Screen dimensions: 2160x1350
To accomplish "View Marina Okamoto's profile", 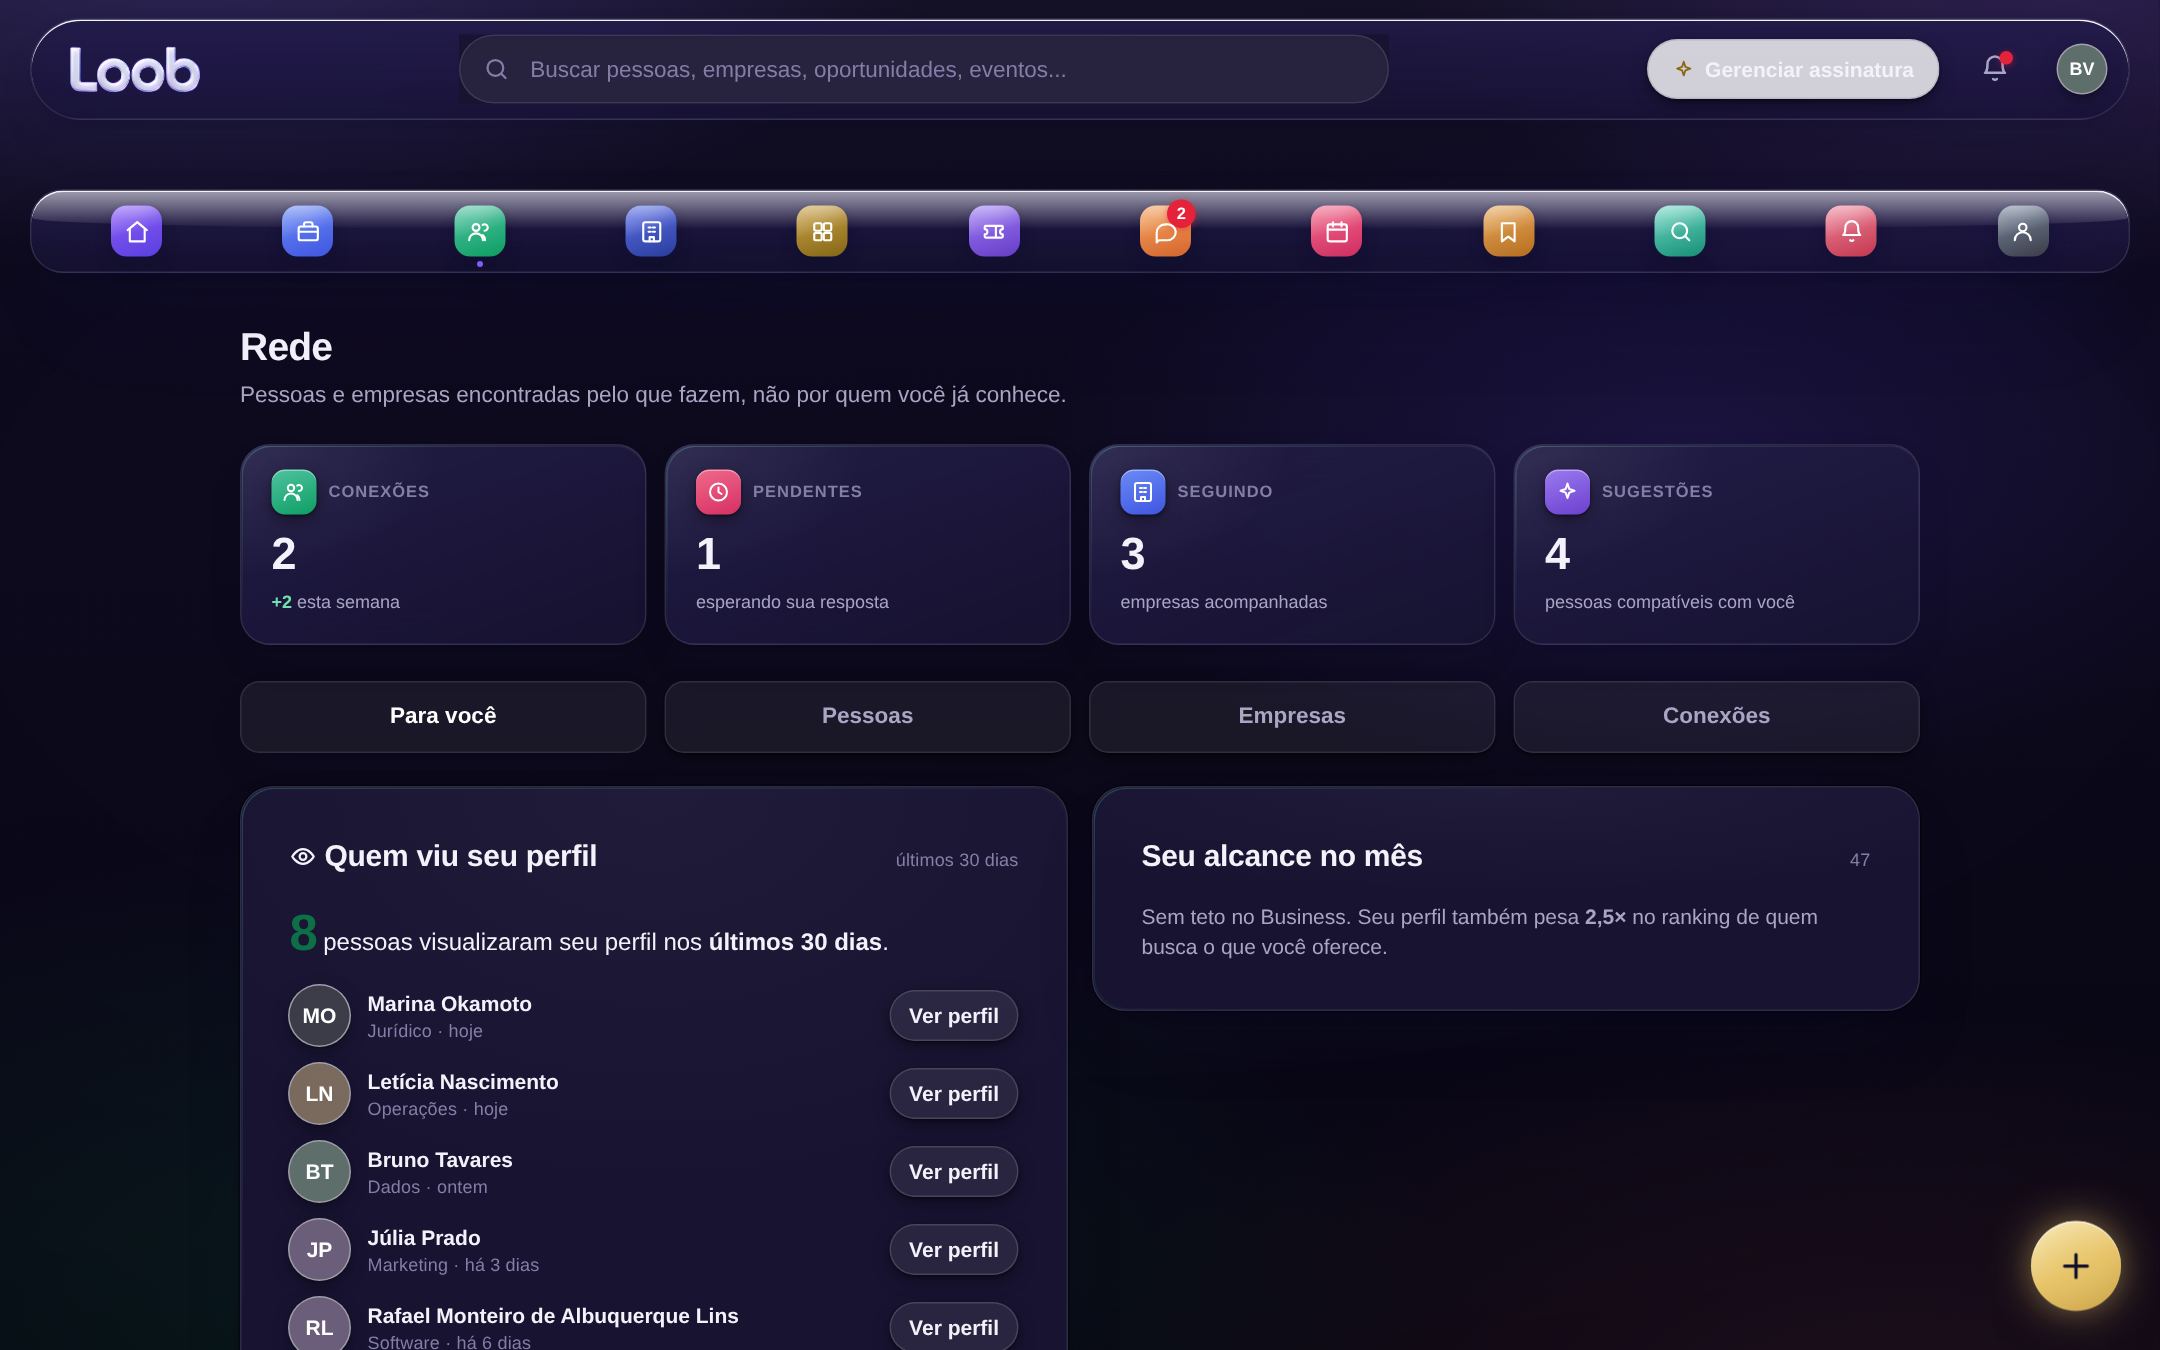I will (x=953, y=1015).
